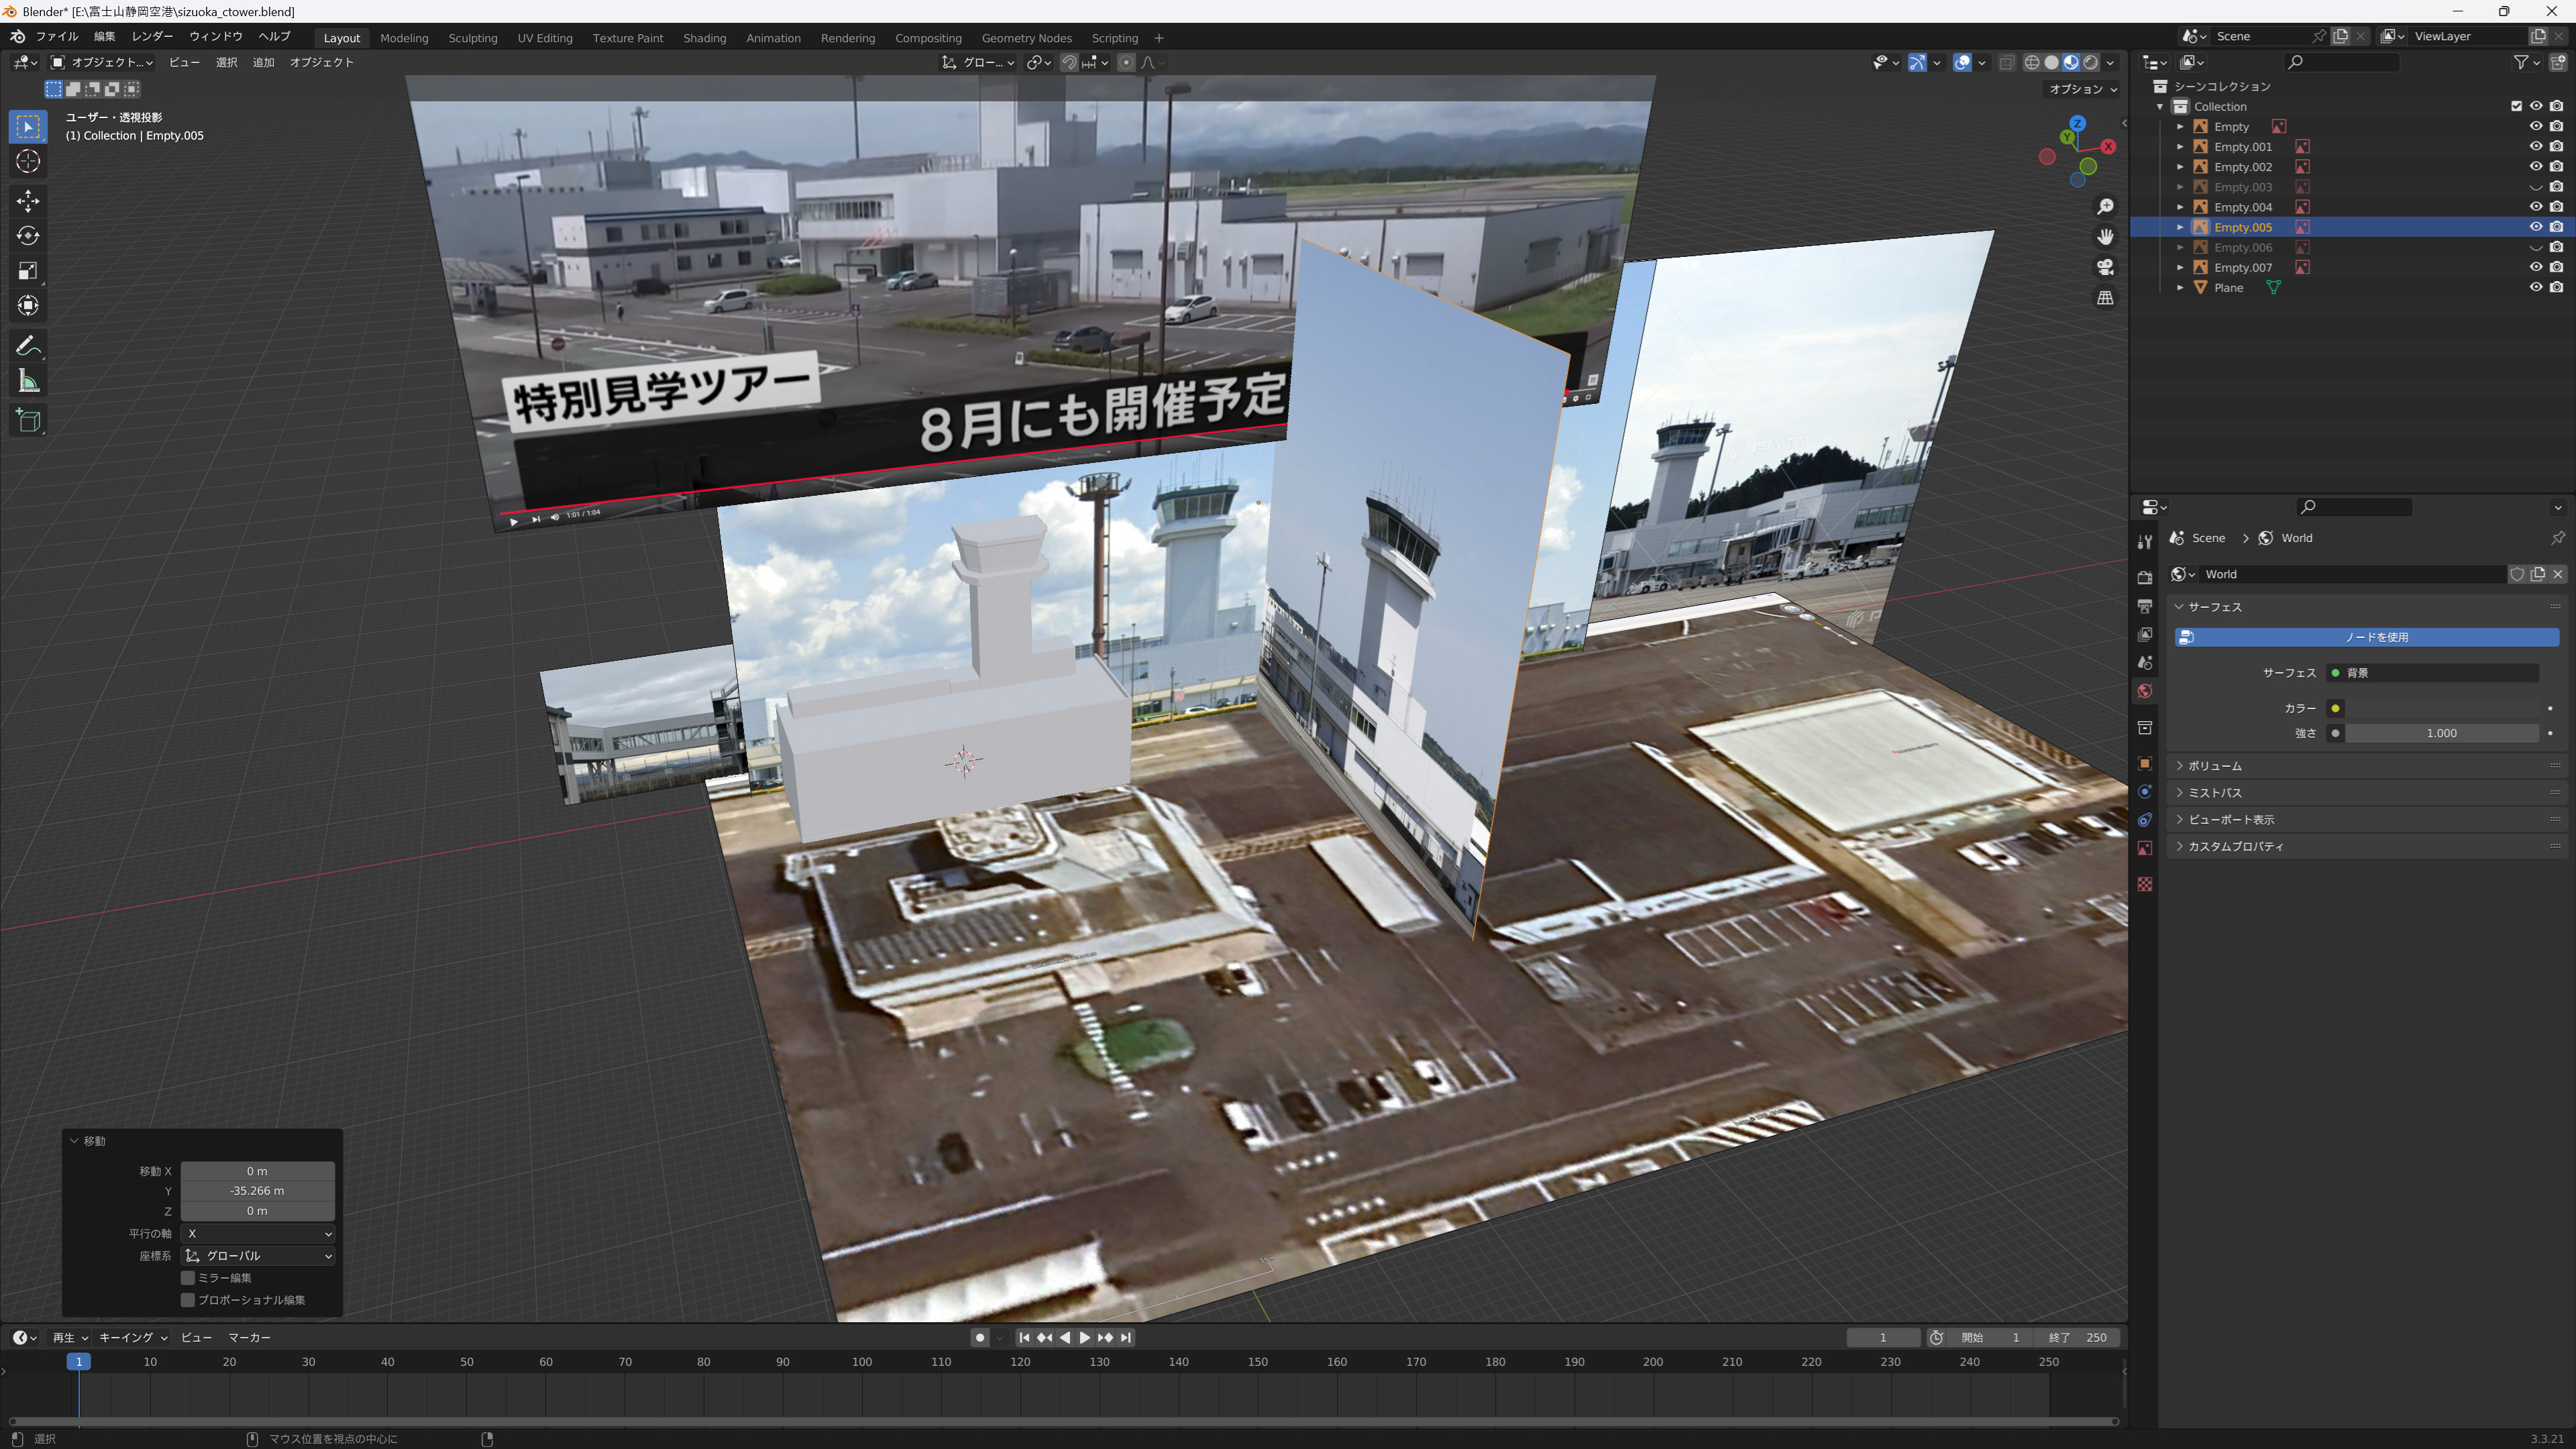The image size is (2576, 1449).
Task: Open the Tool properties tab icon
Action: [2144, 541]
